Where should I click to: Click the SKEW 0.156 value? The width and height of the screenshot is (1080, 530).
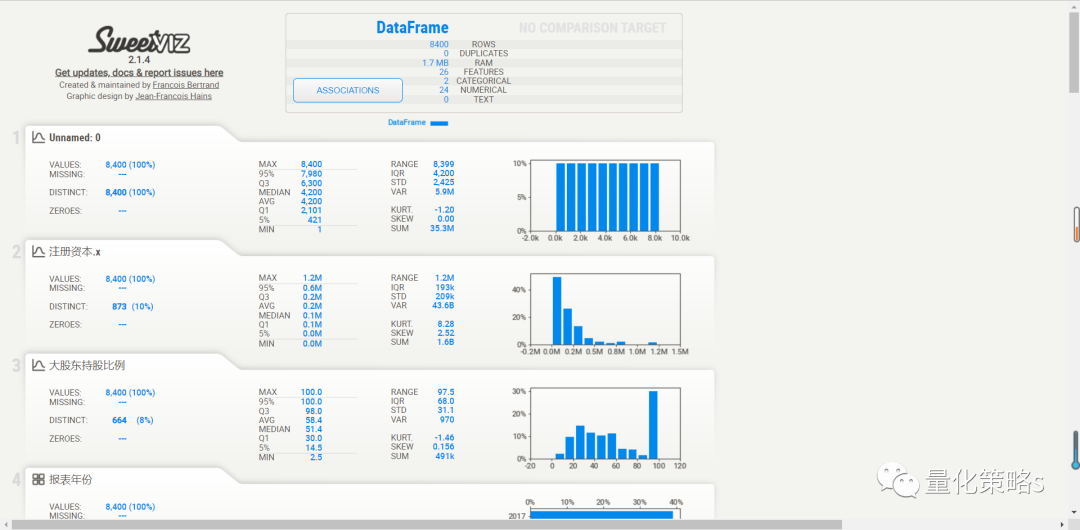pos(443,447)
